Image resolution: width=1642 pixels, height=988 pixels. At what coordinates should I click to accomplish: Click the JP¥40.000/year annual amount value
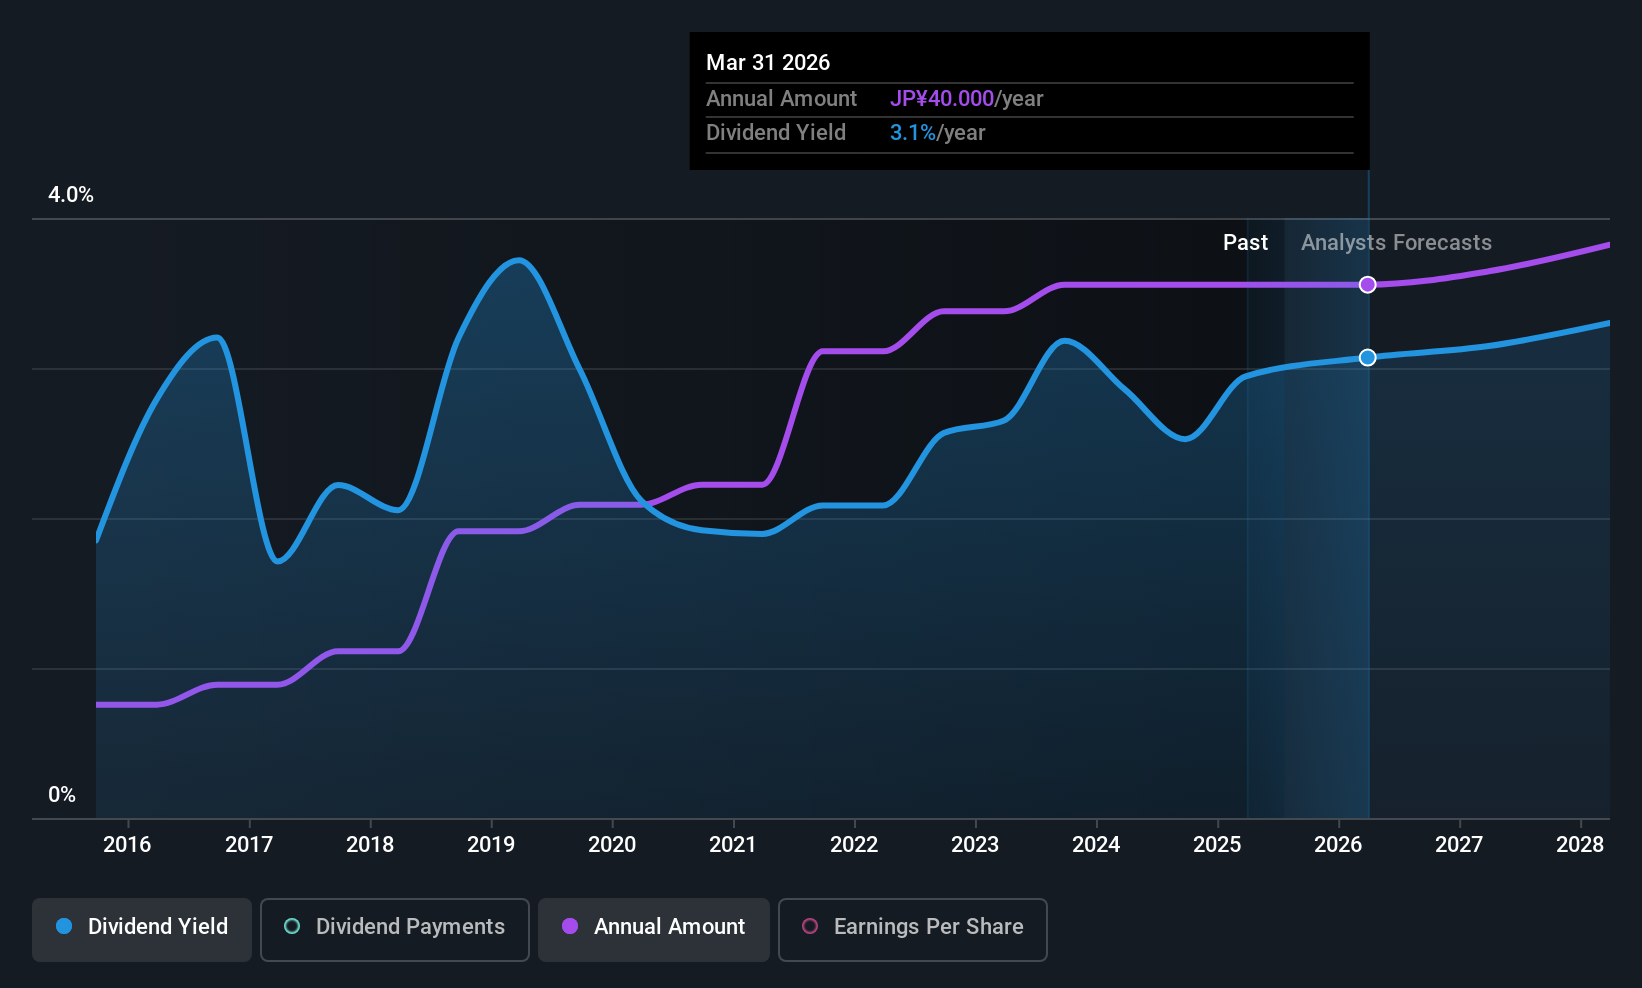coord(966,99)
